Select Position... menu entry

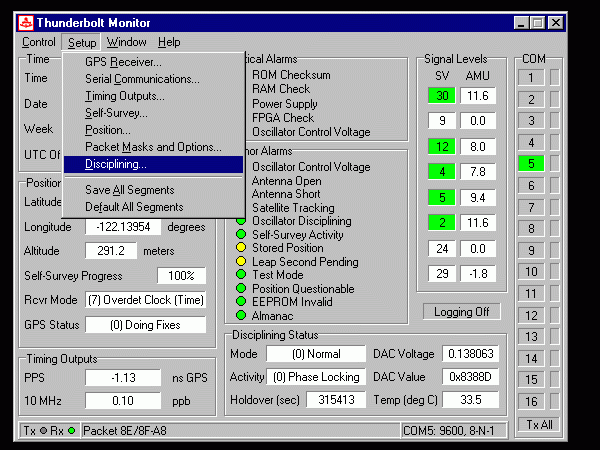pos(153,130)
